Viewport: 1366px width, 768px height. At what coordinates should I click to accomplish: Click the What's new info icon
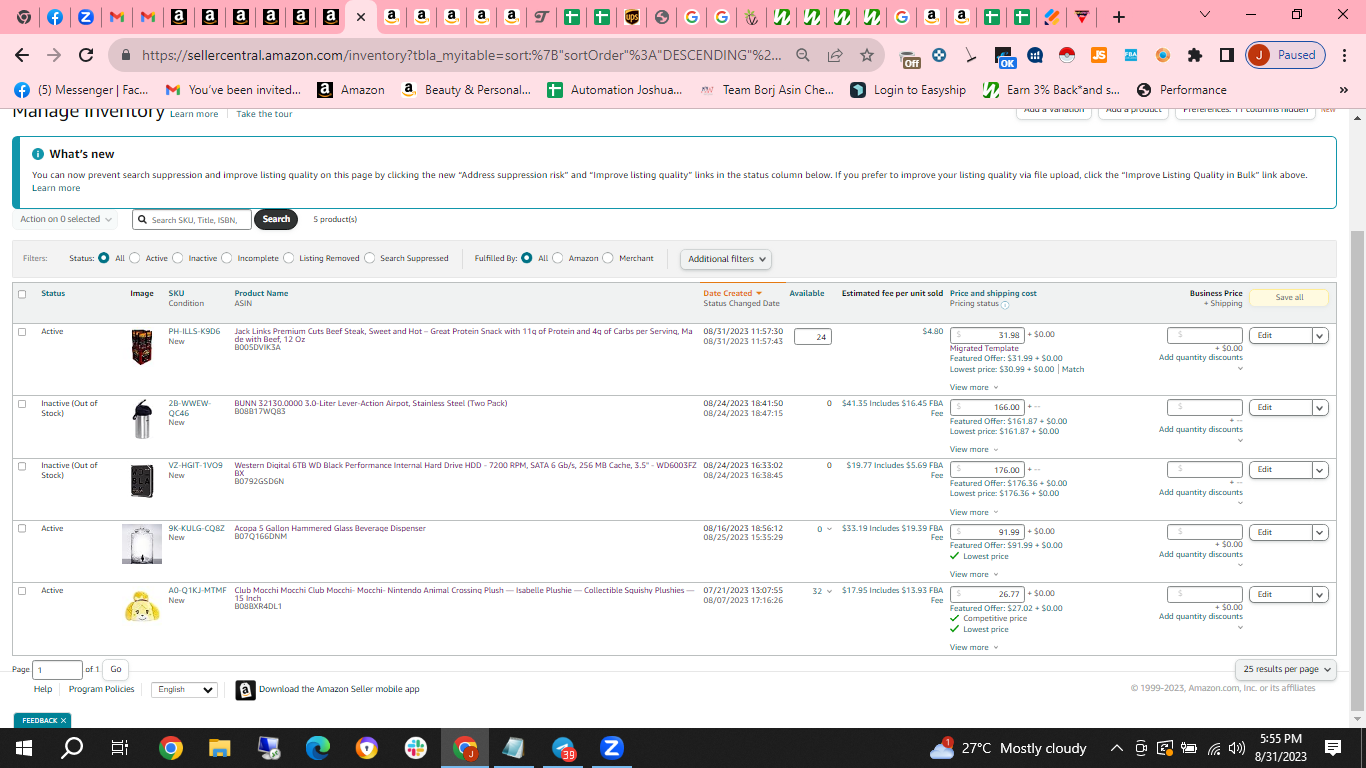[38, 154]
